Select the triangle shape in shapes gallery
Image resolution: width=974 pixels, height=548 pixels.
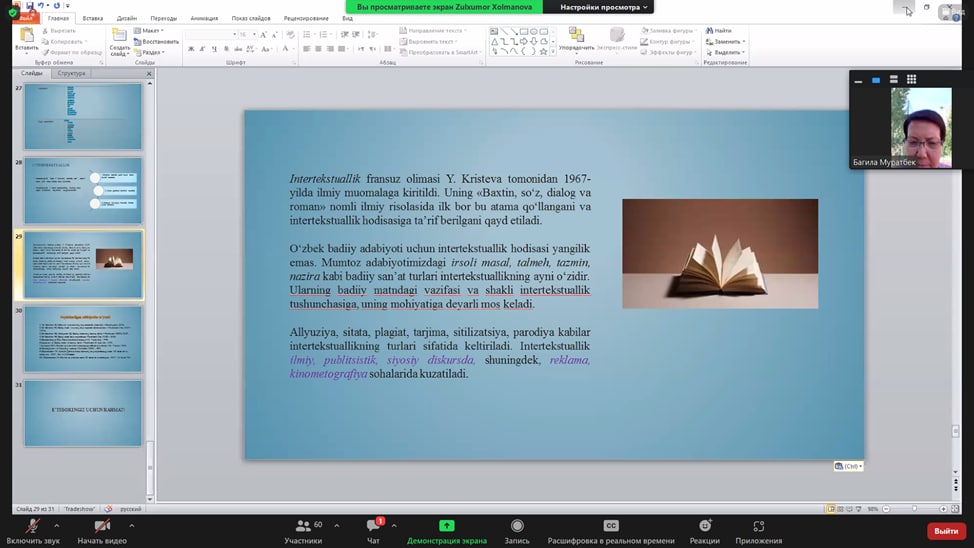[x=494, y=42]
